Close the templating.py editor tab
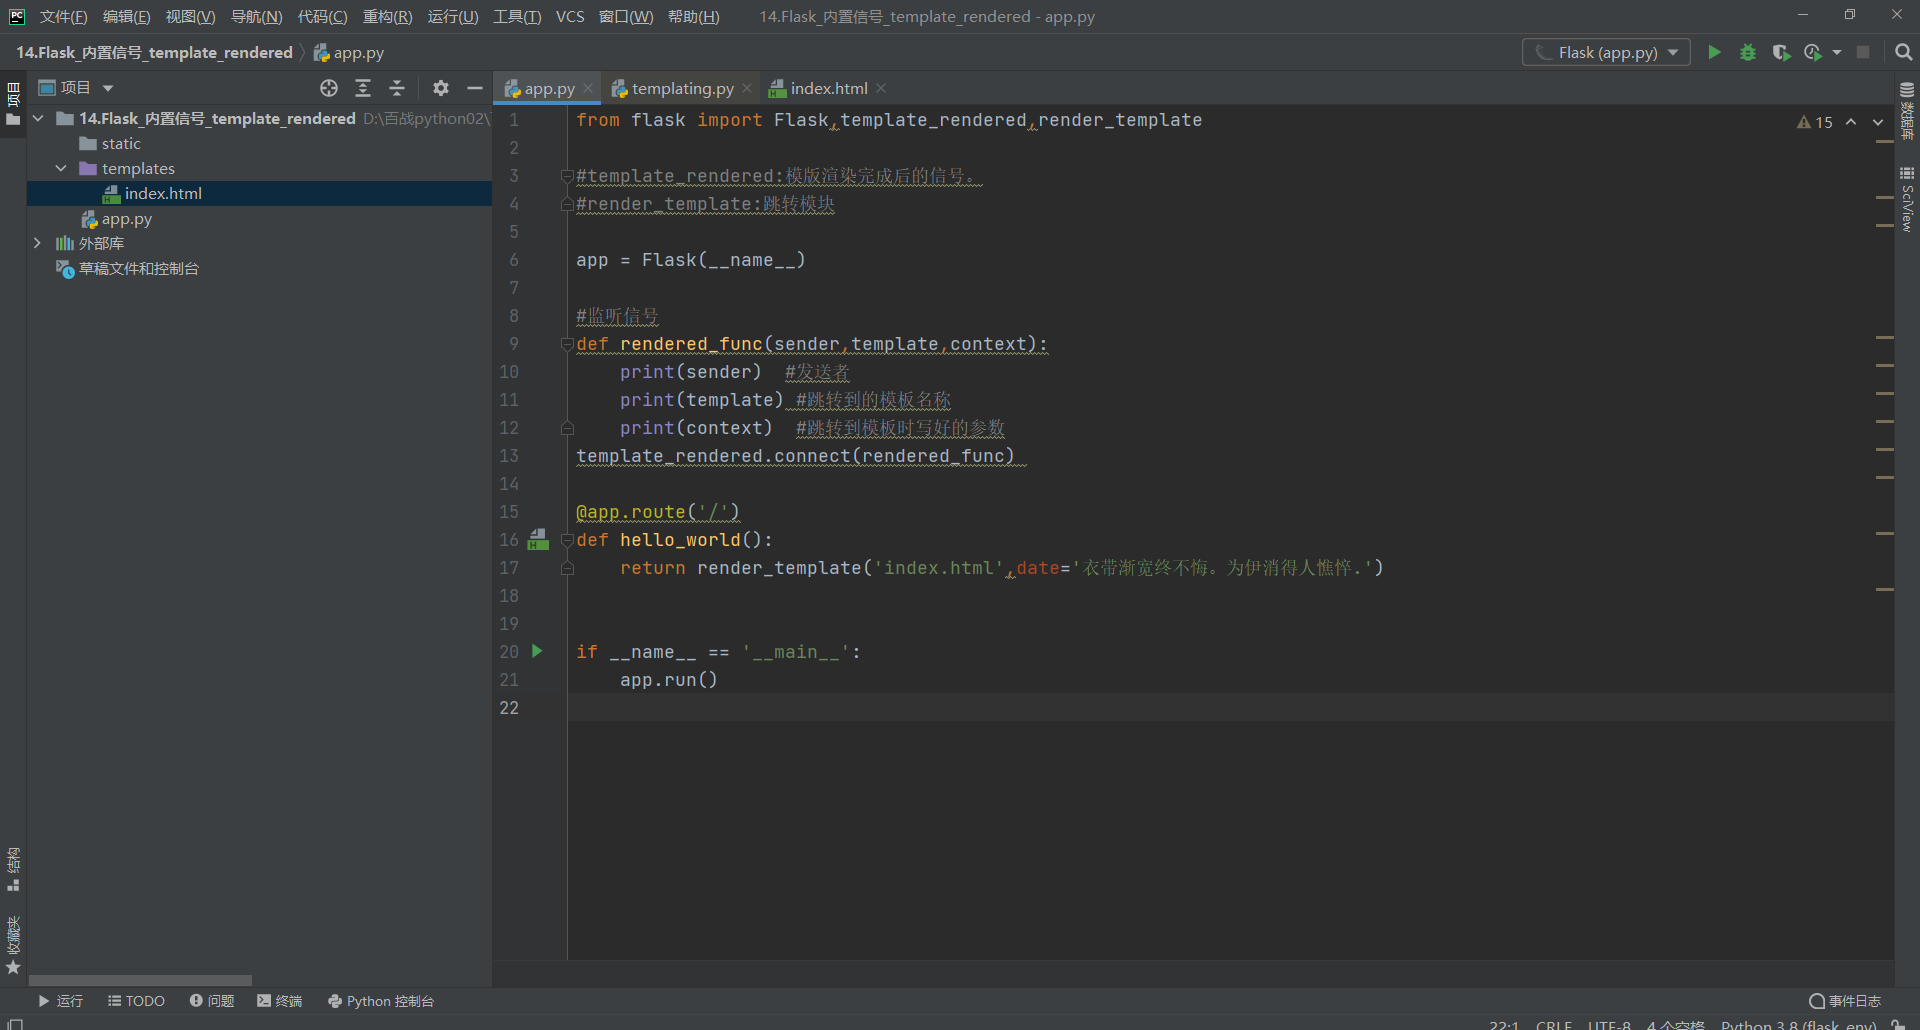 click(x=747, y=88)
